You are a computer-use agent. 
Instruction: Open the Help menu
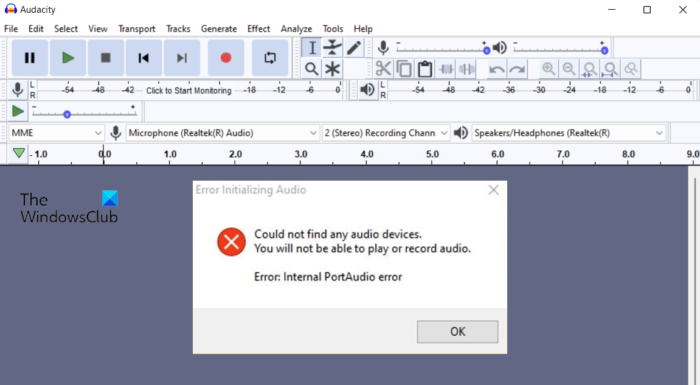pos(363,29)
